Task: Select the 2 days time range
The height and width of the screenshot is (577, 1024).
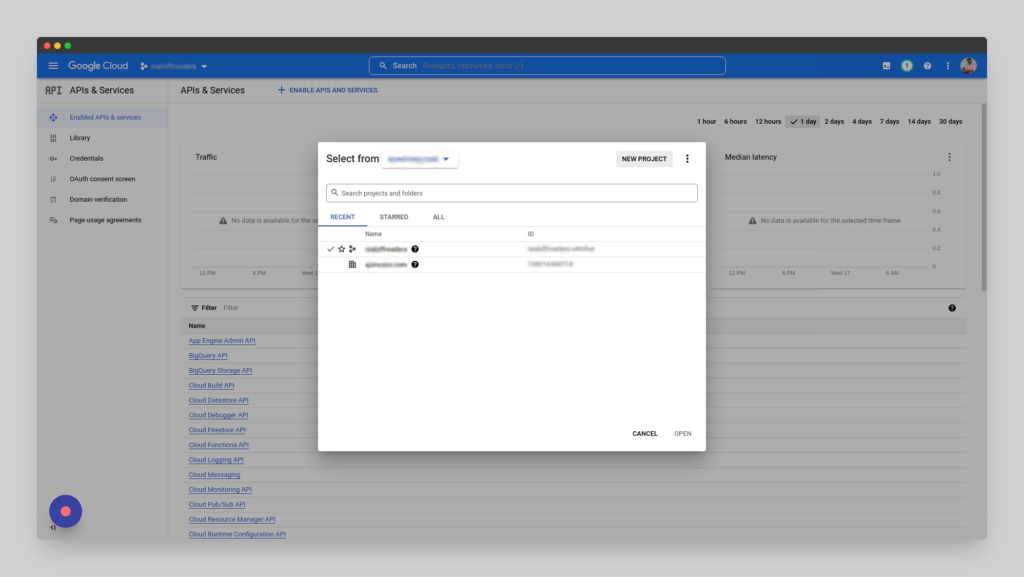Action: (834, 121)
